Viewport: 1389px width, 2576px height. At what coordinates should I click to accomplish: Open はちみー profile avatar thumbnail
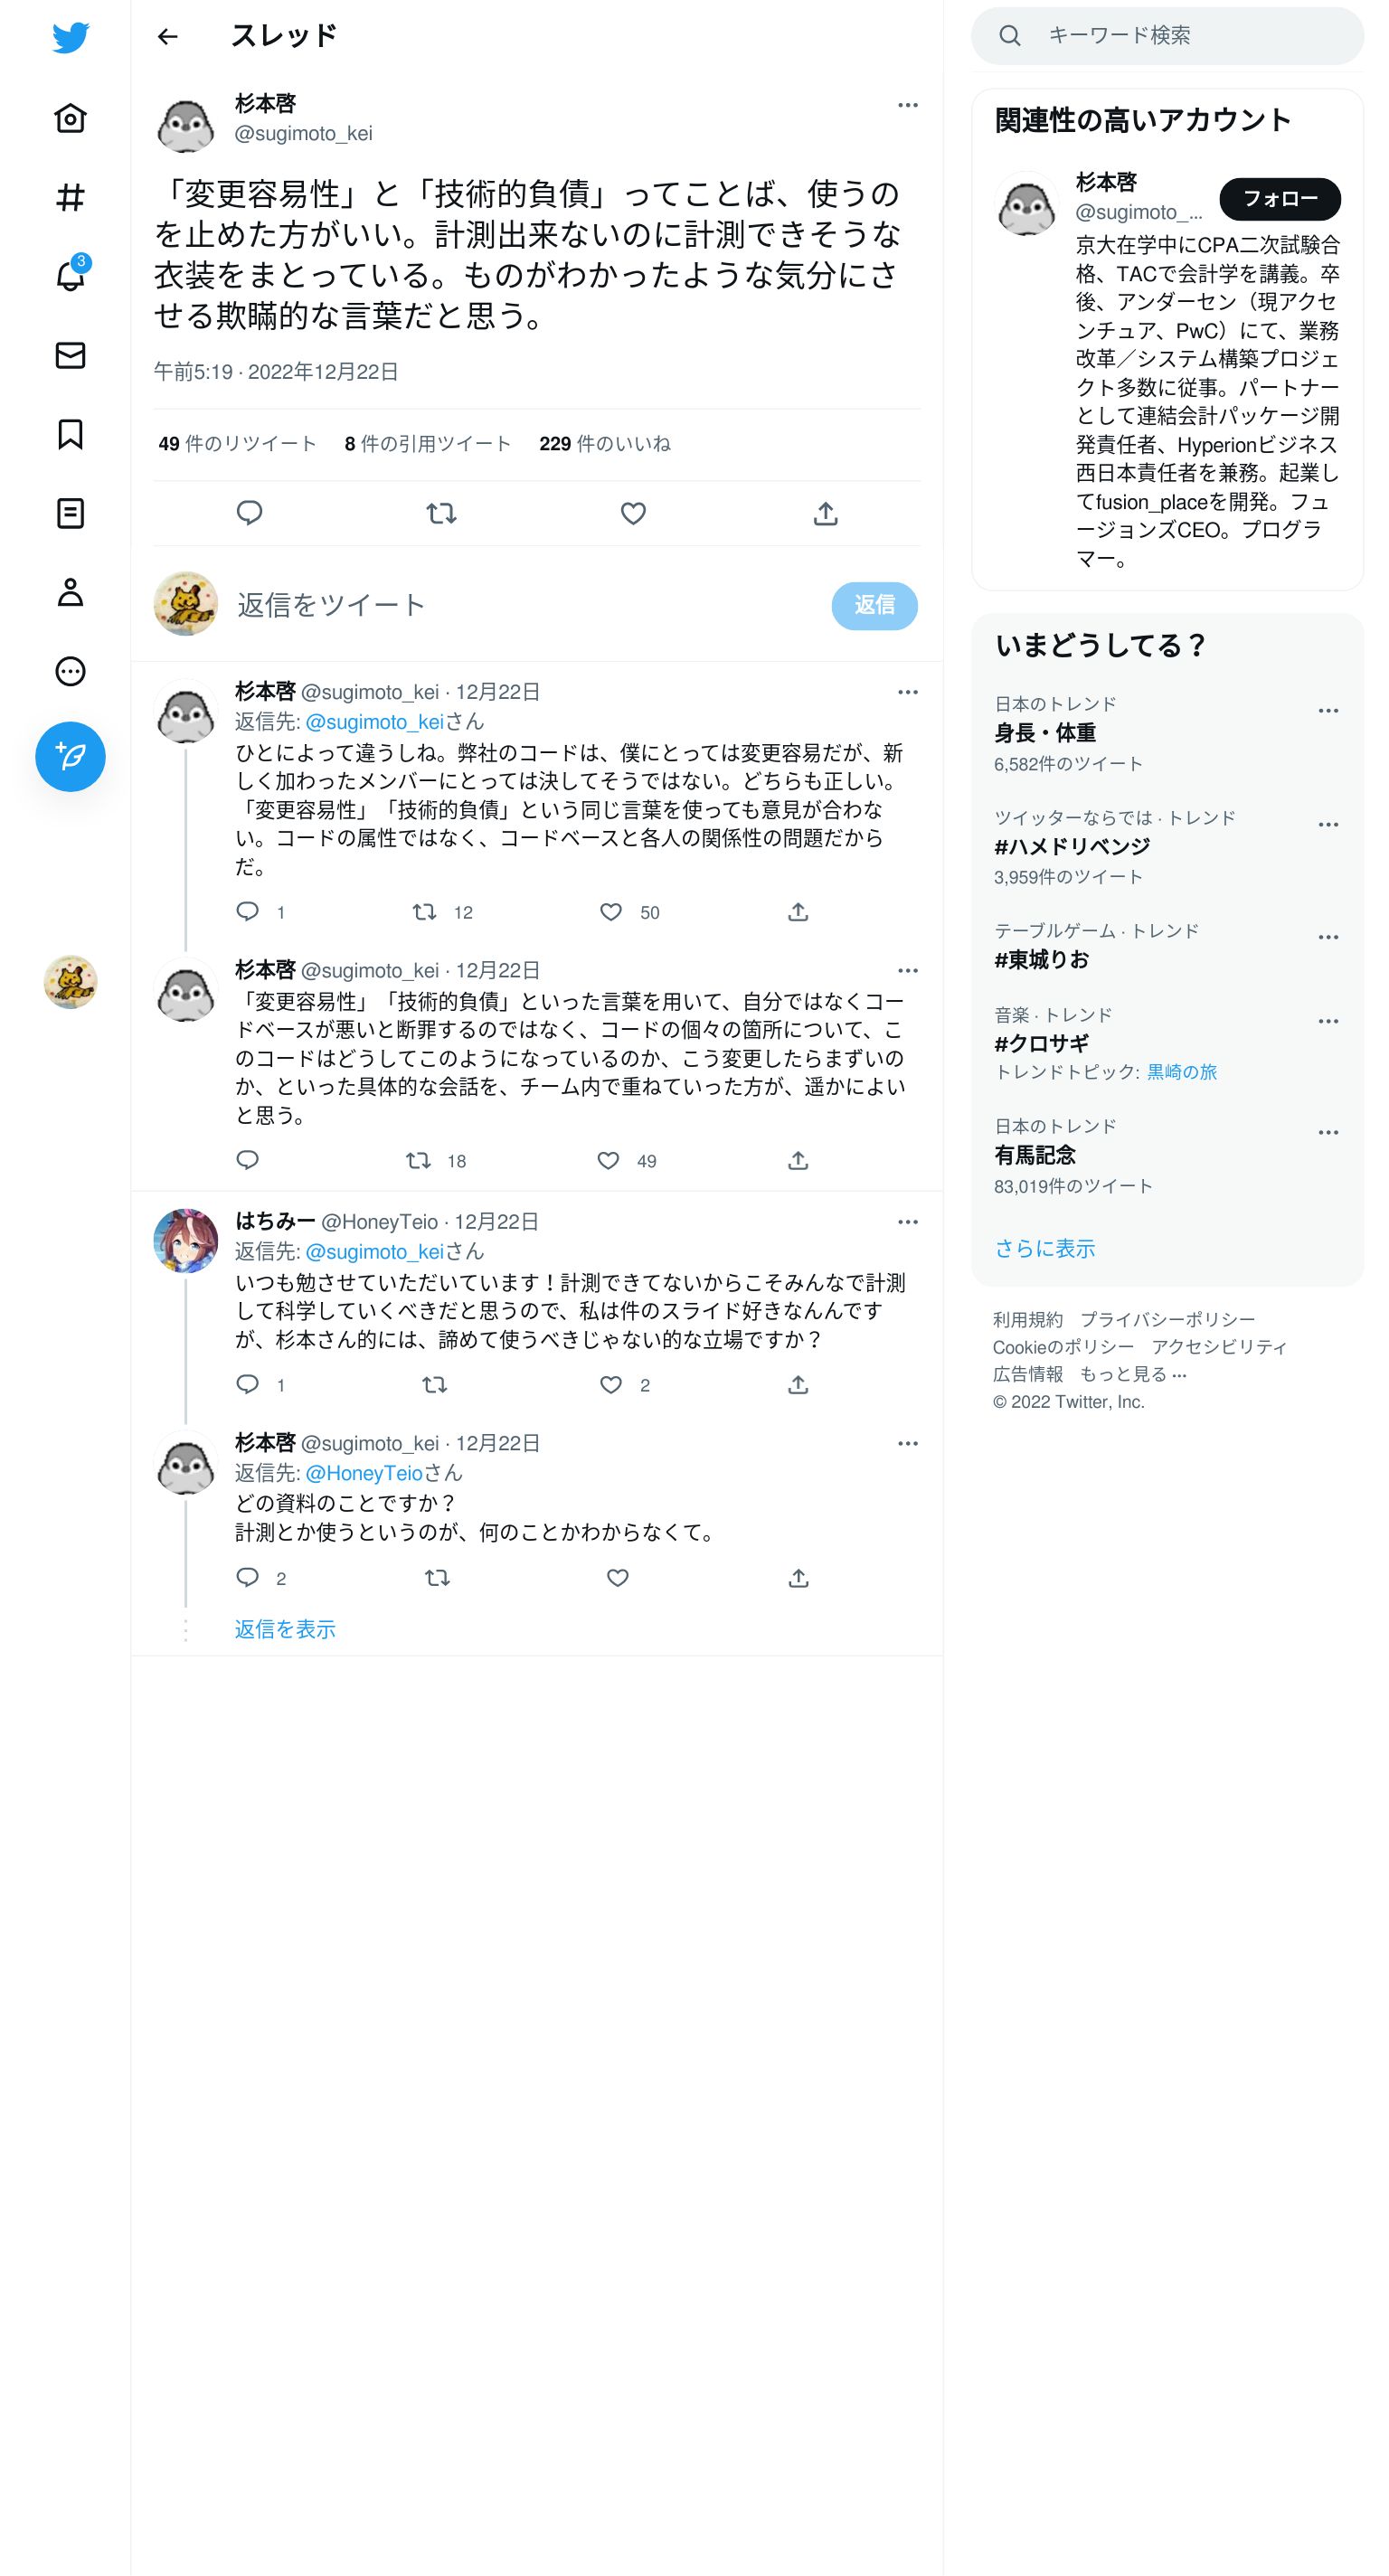tap(186, 1240)
